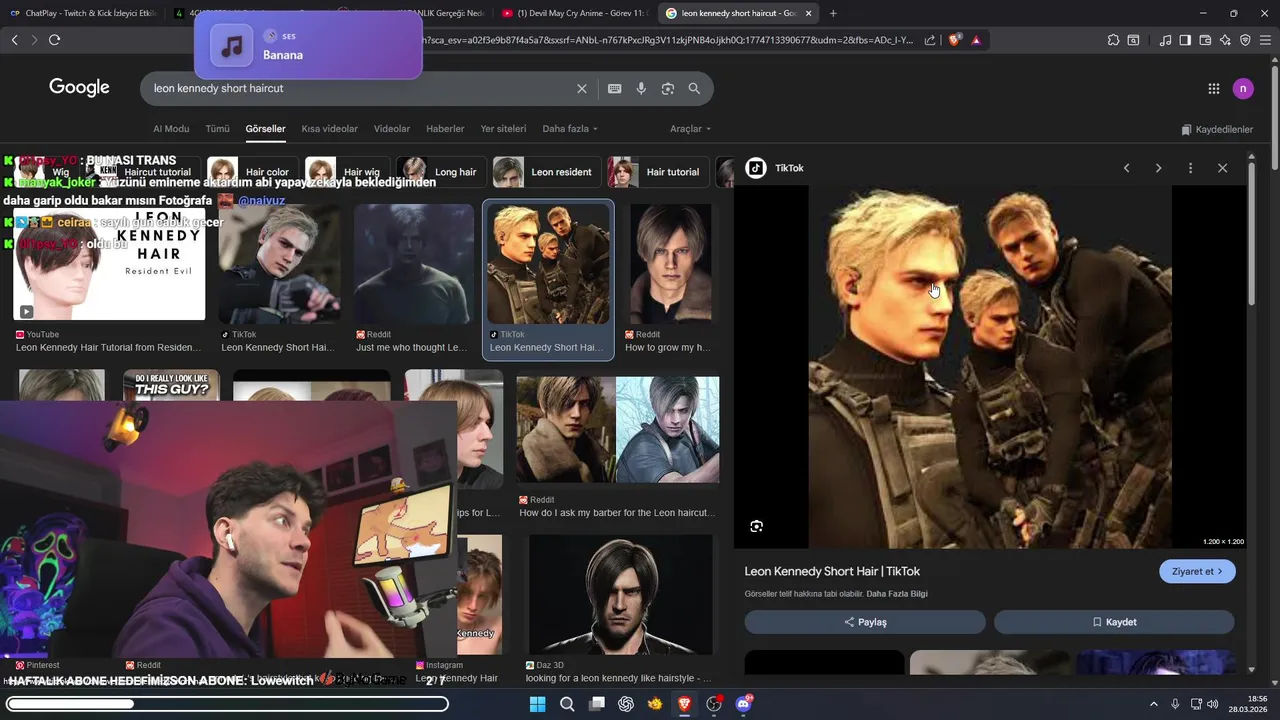
Task: Switch to Kısa videolar tab
Action: pos(329,129)
